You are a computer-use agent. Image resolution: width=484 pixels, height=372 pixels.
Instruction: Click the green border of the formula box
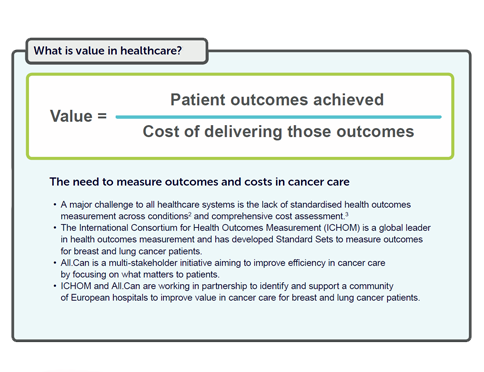(x=240, y=76)
